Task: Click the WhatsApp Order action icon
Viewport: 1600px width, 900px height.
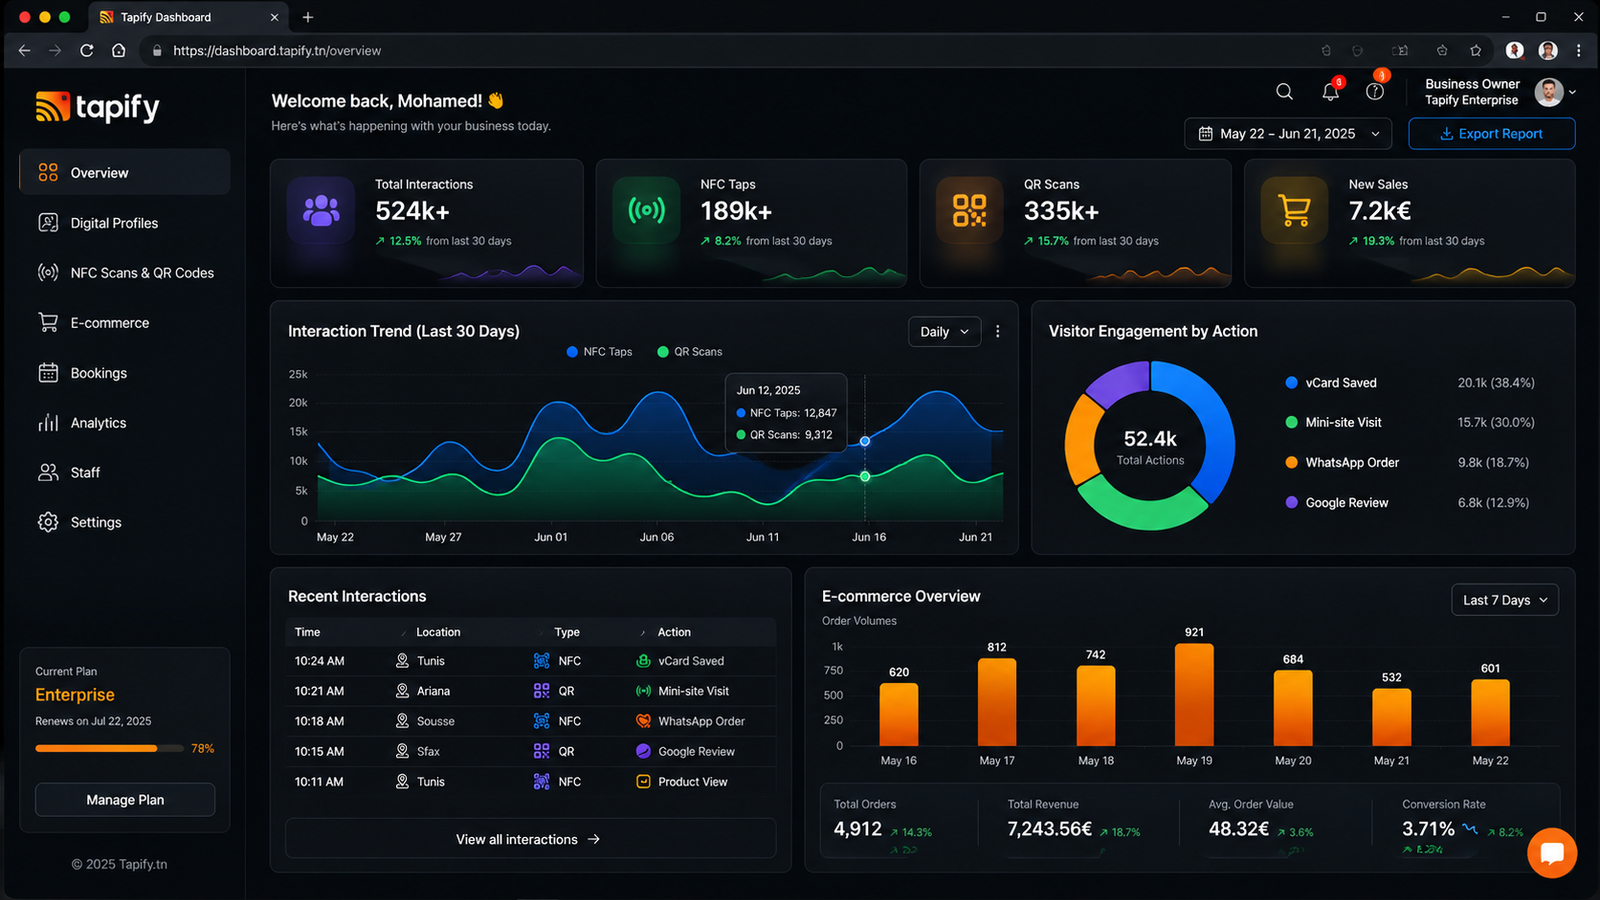Action: 643,721
